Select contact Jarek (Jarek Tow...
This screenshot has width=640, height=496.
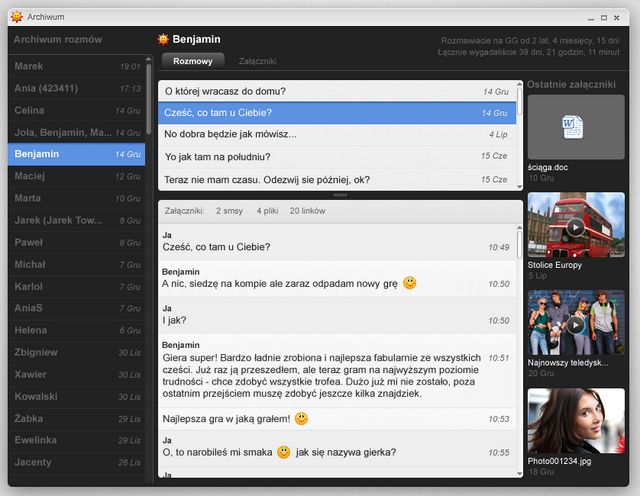tap(77, 220)
